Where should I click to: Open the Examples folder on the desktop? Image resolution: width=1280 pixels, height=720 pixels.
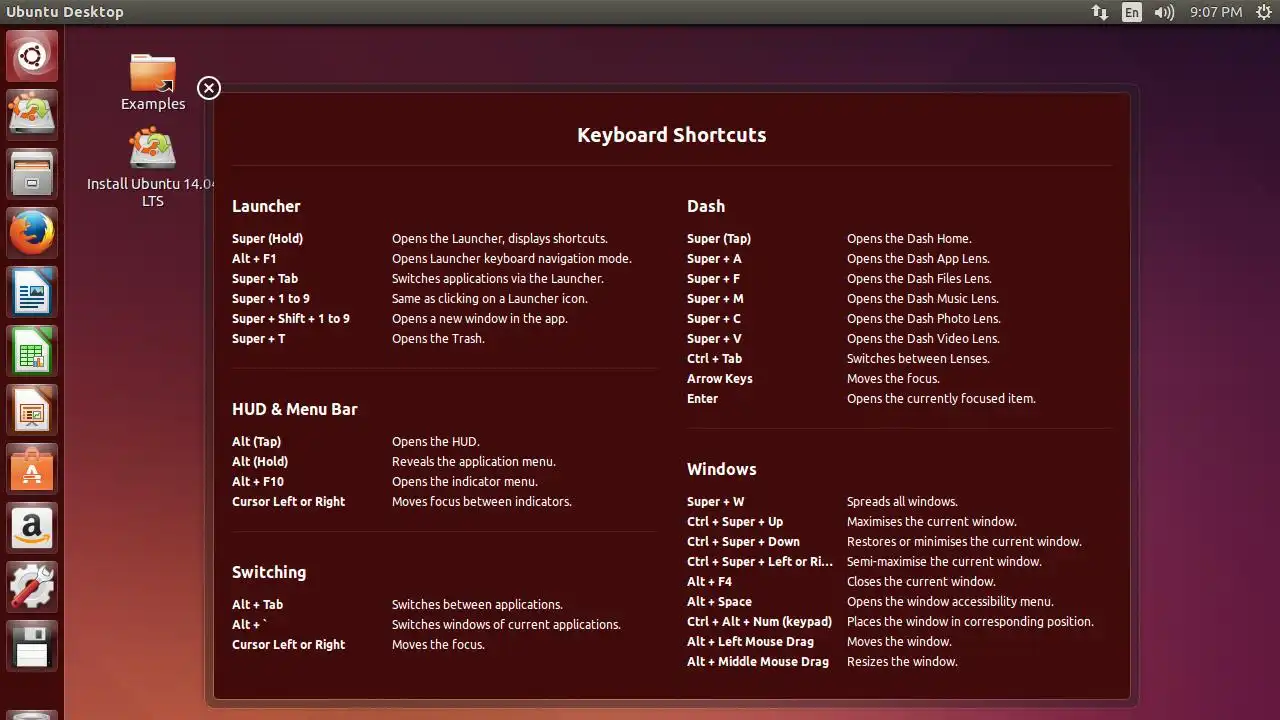point(153,82)
